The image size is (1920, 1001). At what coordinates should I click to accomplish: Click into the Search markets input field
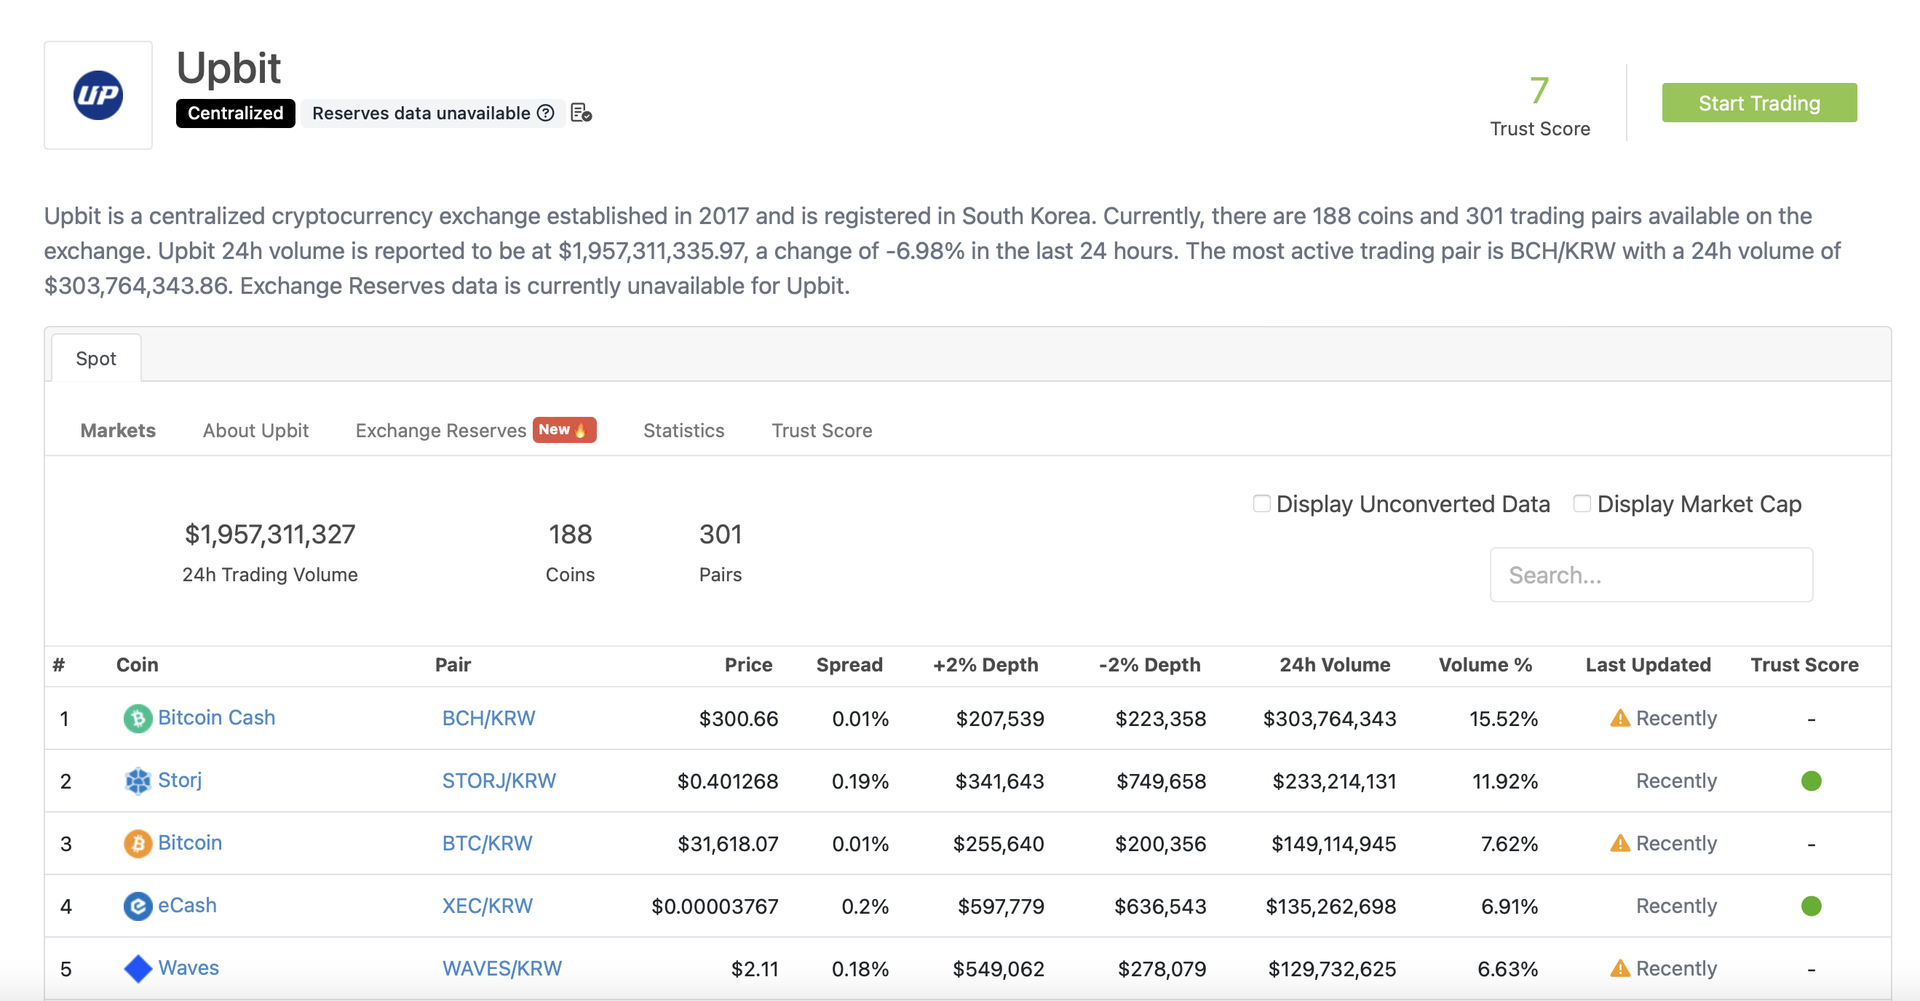pyautogui.click(x=1651, y=575)
